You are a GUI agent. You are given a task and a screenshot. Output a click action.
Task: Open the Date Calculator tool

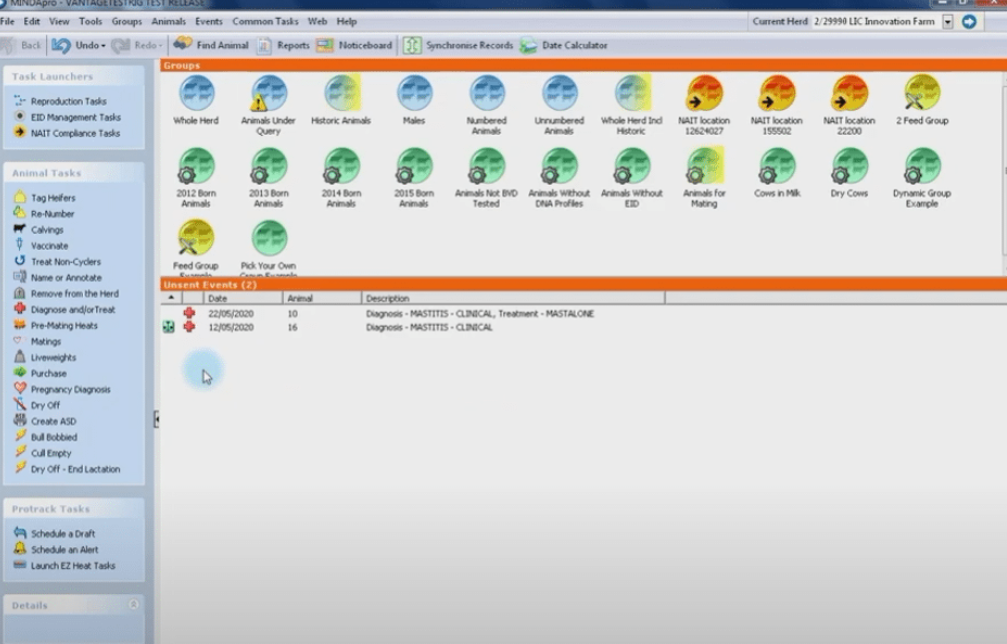pyautogui.click(x=564, y=45)
